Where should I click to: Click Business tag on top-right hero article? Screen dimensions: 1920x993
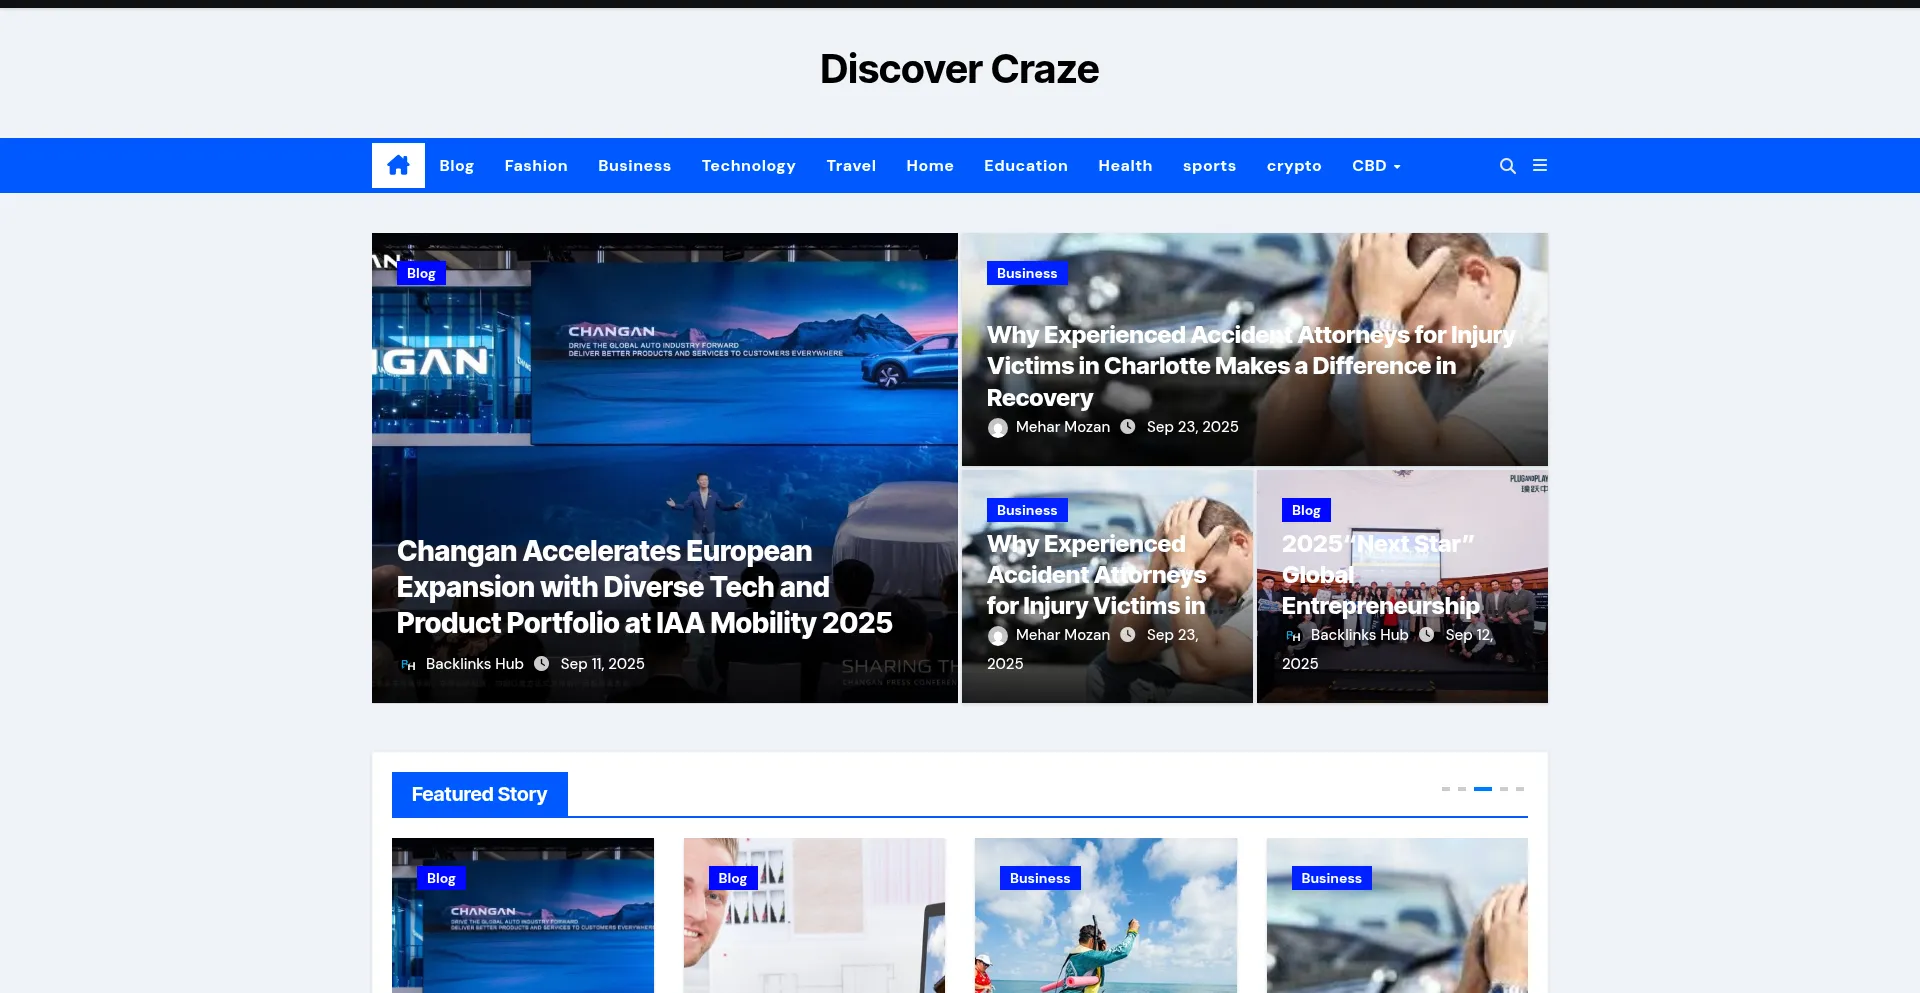click(1027, 273)
